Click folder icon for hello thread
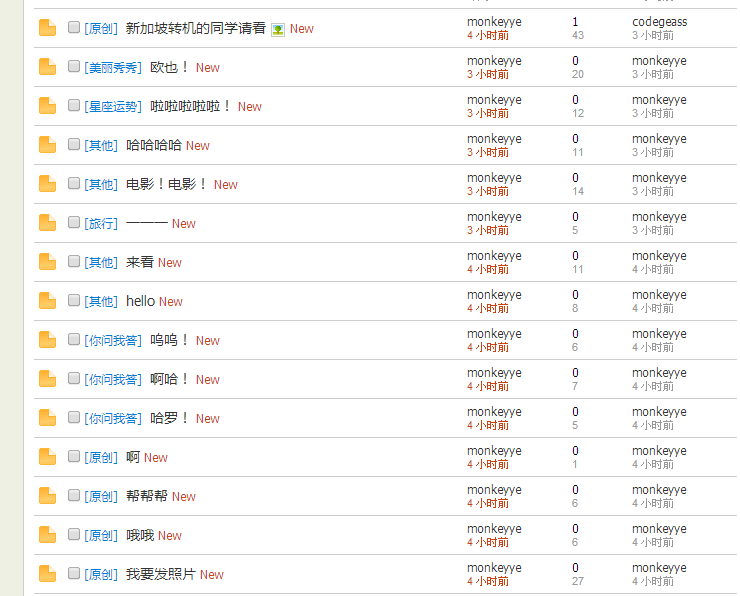This screenshot has width=740, height=596. pos(47,301)
